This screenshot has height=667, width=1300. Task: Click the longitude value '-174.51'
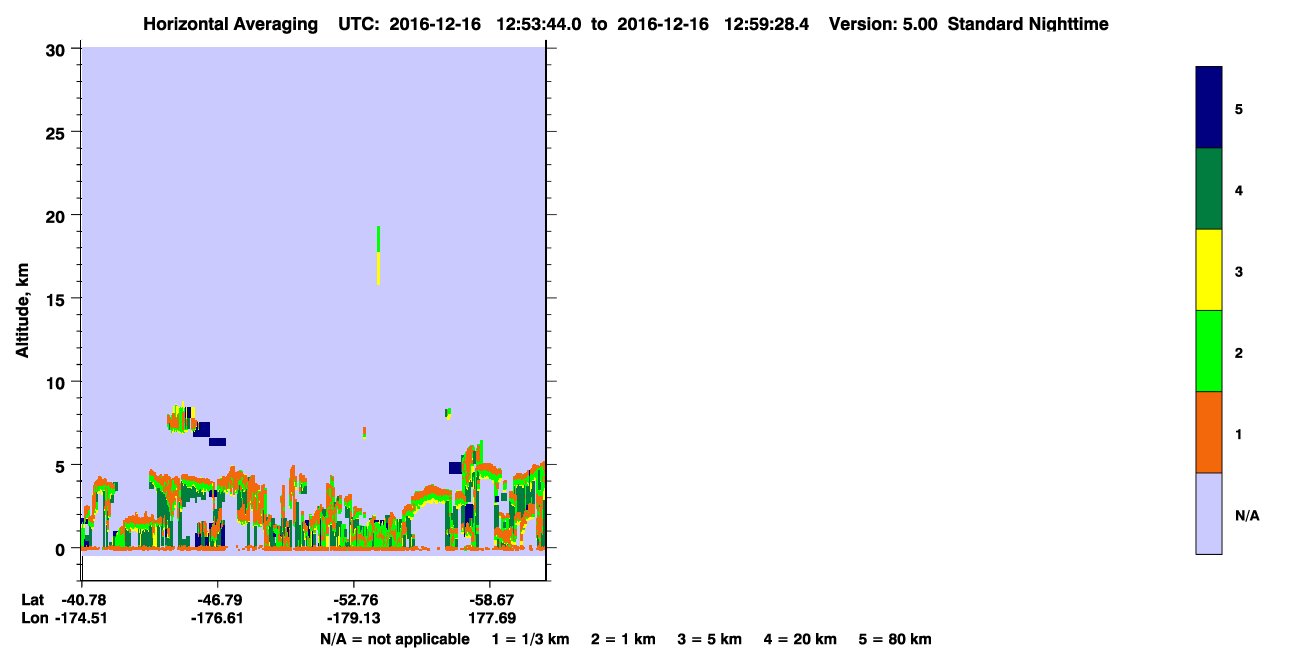[x=80, y=618]
